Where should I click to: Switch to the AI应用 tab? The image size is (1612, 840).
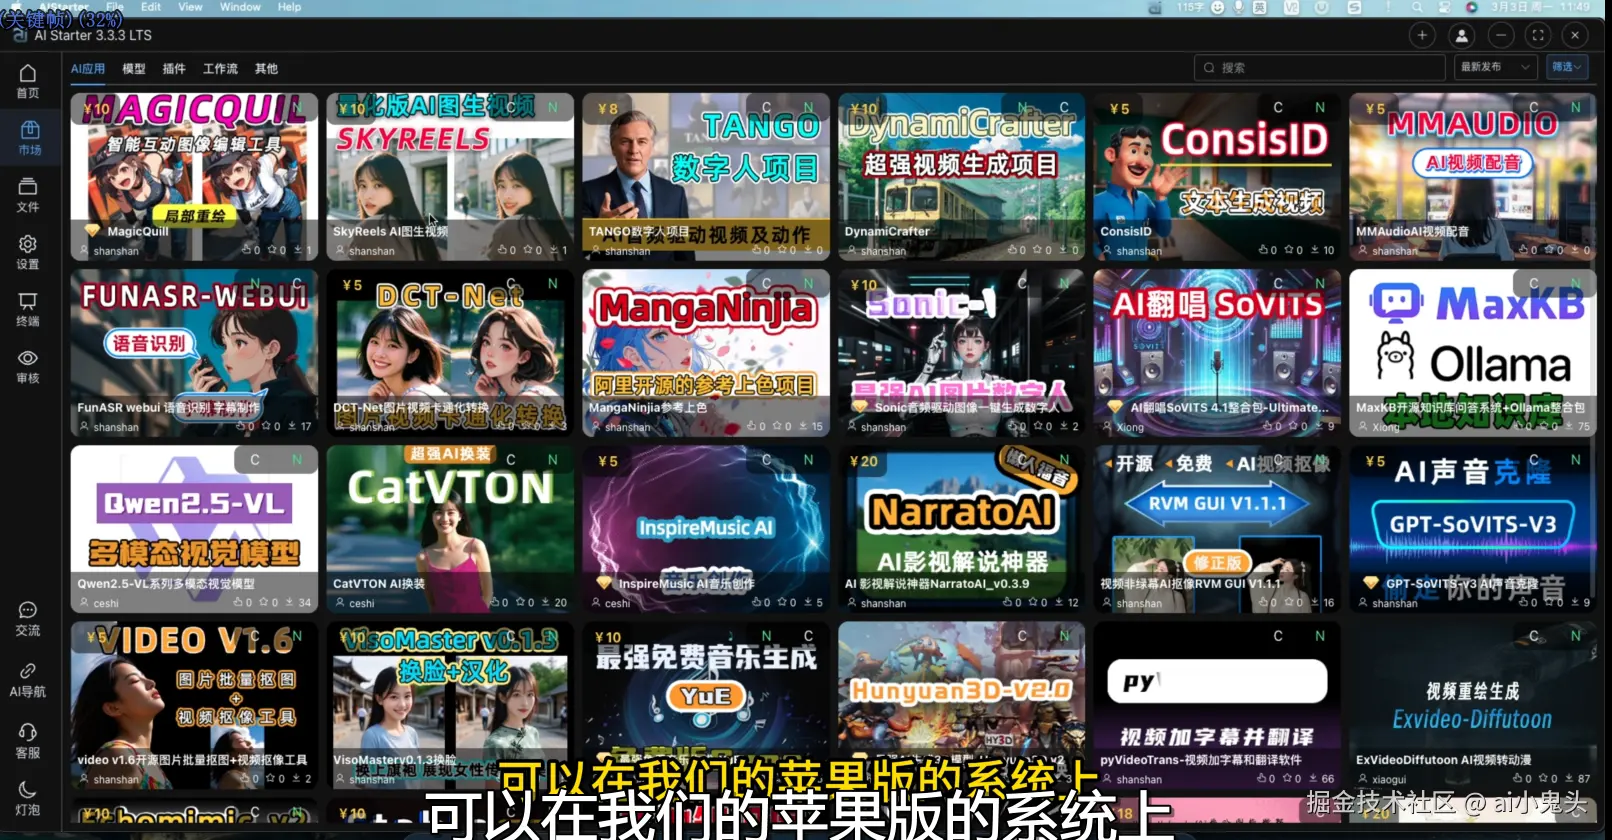(x=88, y=69)
